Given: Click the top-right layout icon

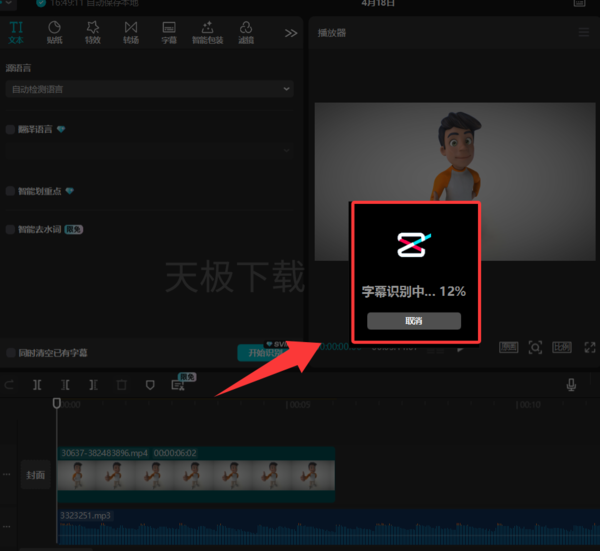Looking at the screenshot, I should [579, 3].
